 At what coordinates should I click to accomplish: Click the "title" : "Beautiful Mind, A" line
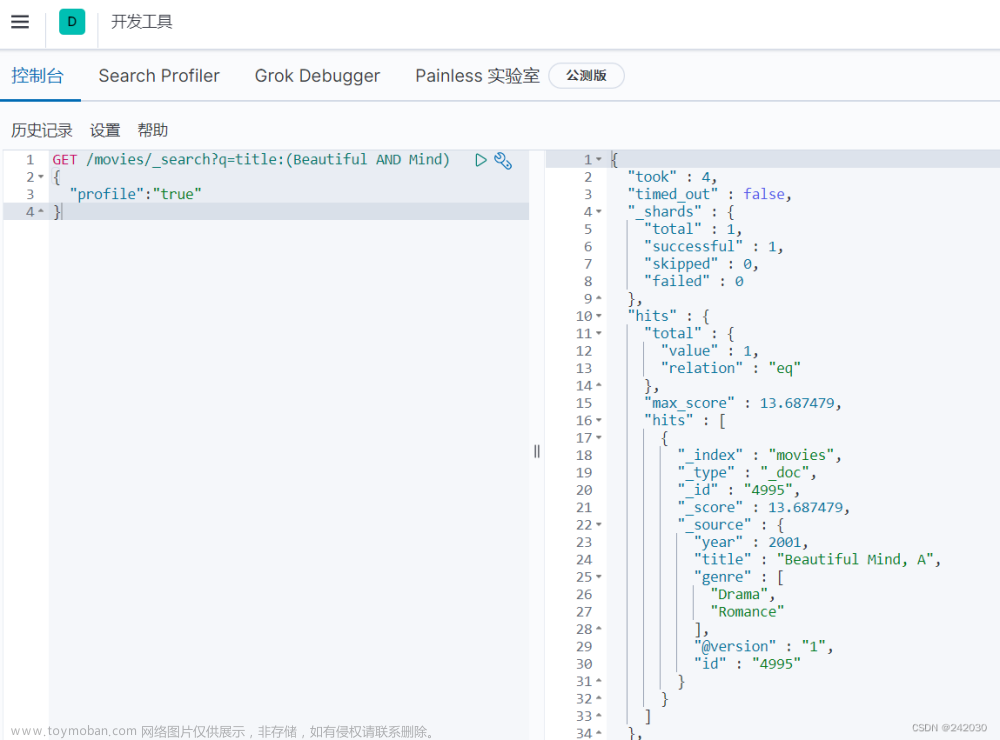[x=817, y=559]
